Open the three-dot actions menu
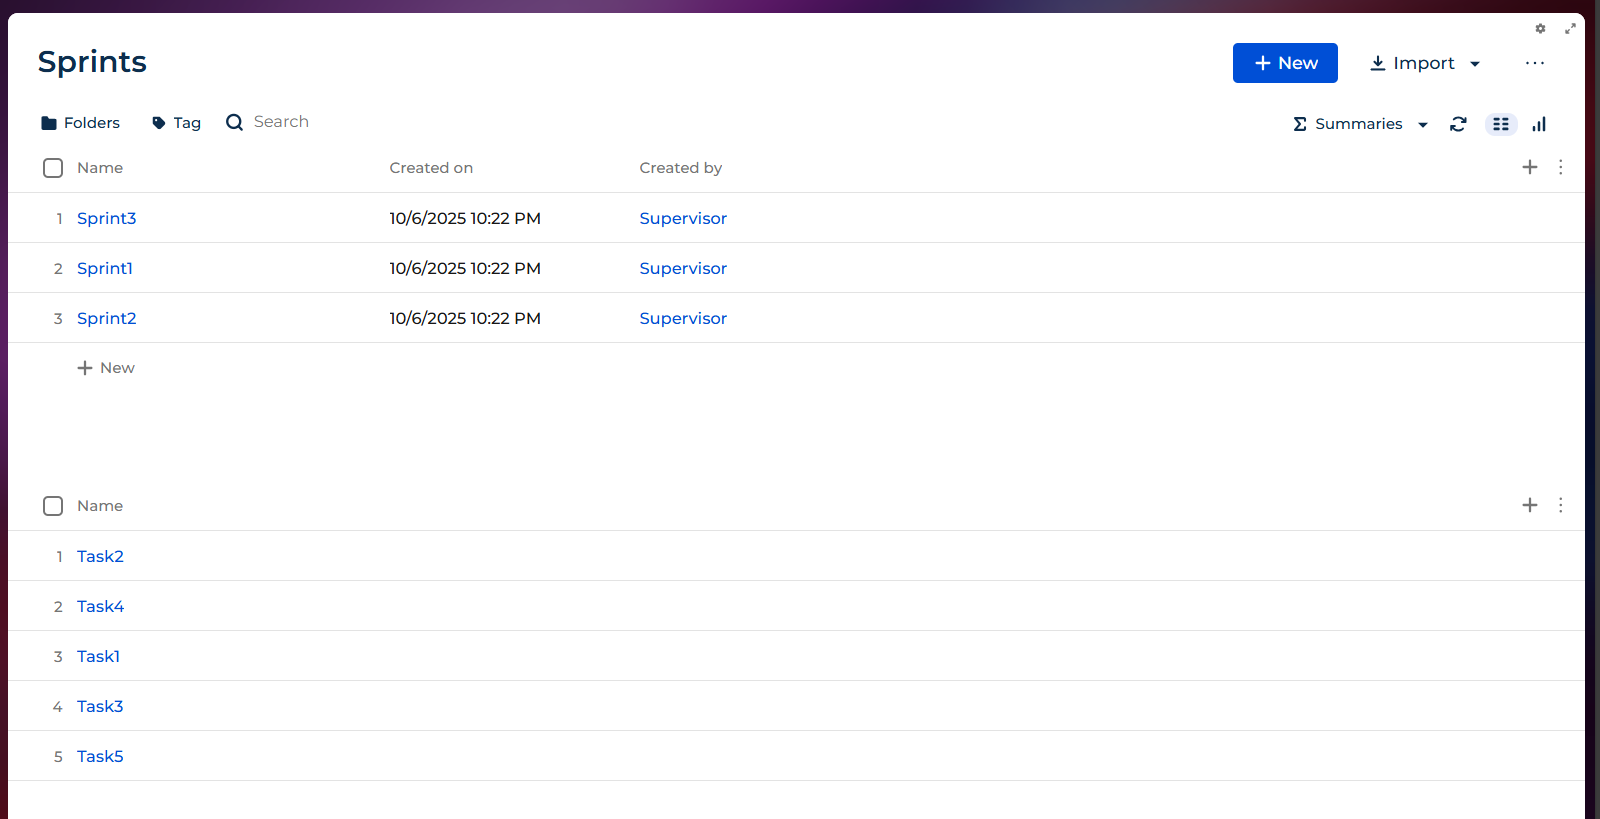This screenshot has height=819, width=1600. tap(1535, 63)
